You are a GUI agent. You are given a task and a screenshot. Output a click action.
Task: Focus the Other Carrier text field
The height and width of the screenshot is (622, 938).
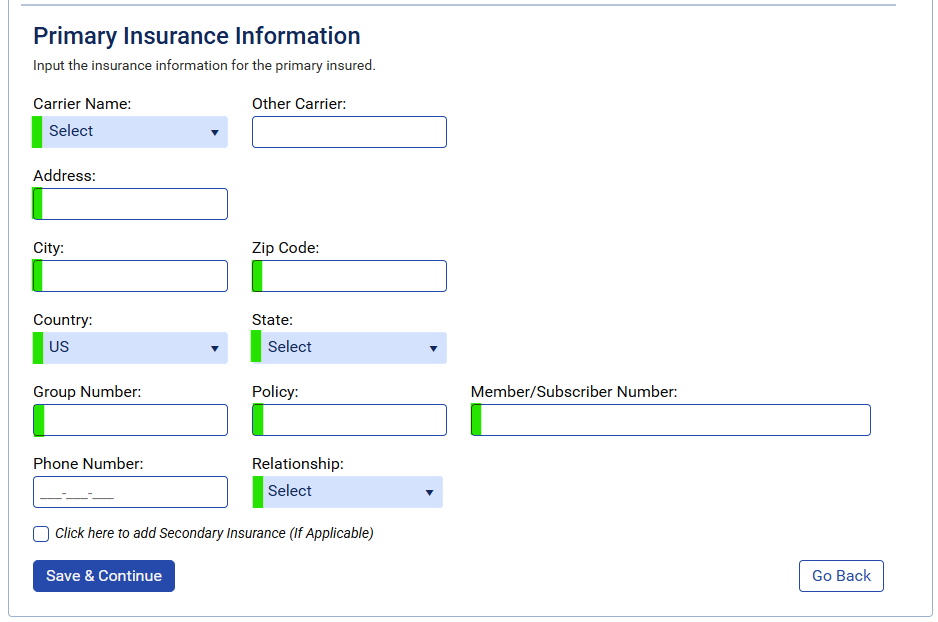coord(349,132)
